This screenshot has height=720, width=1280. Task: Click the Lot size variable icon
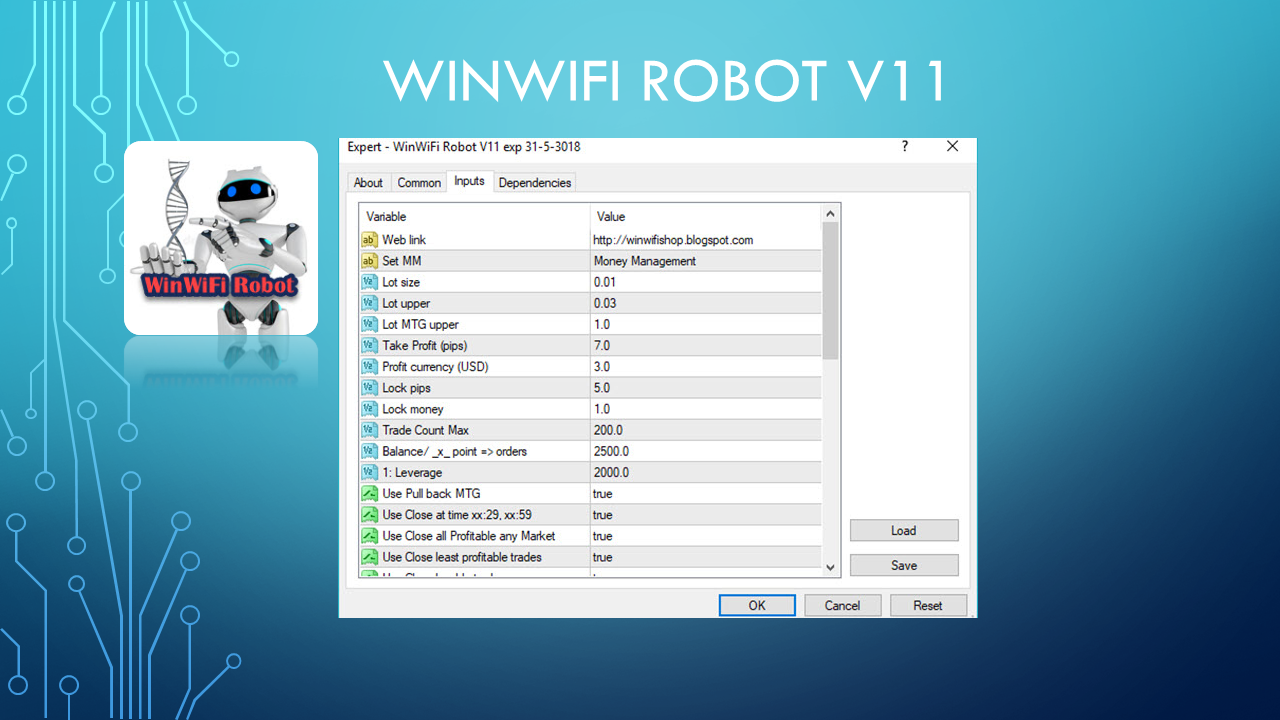tap(369, 282)
